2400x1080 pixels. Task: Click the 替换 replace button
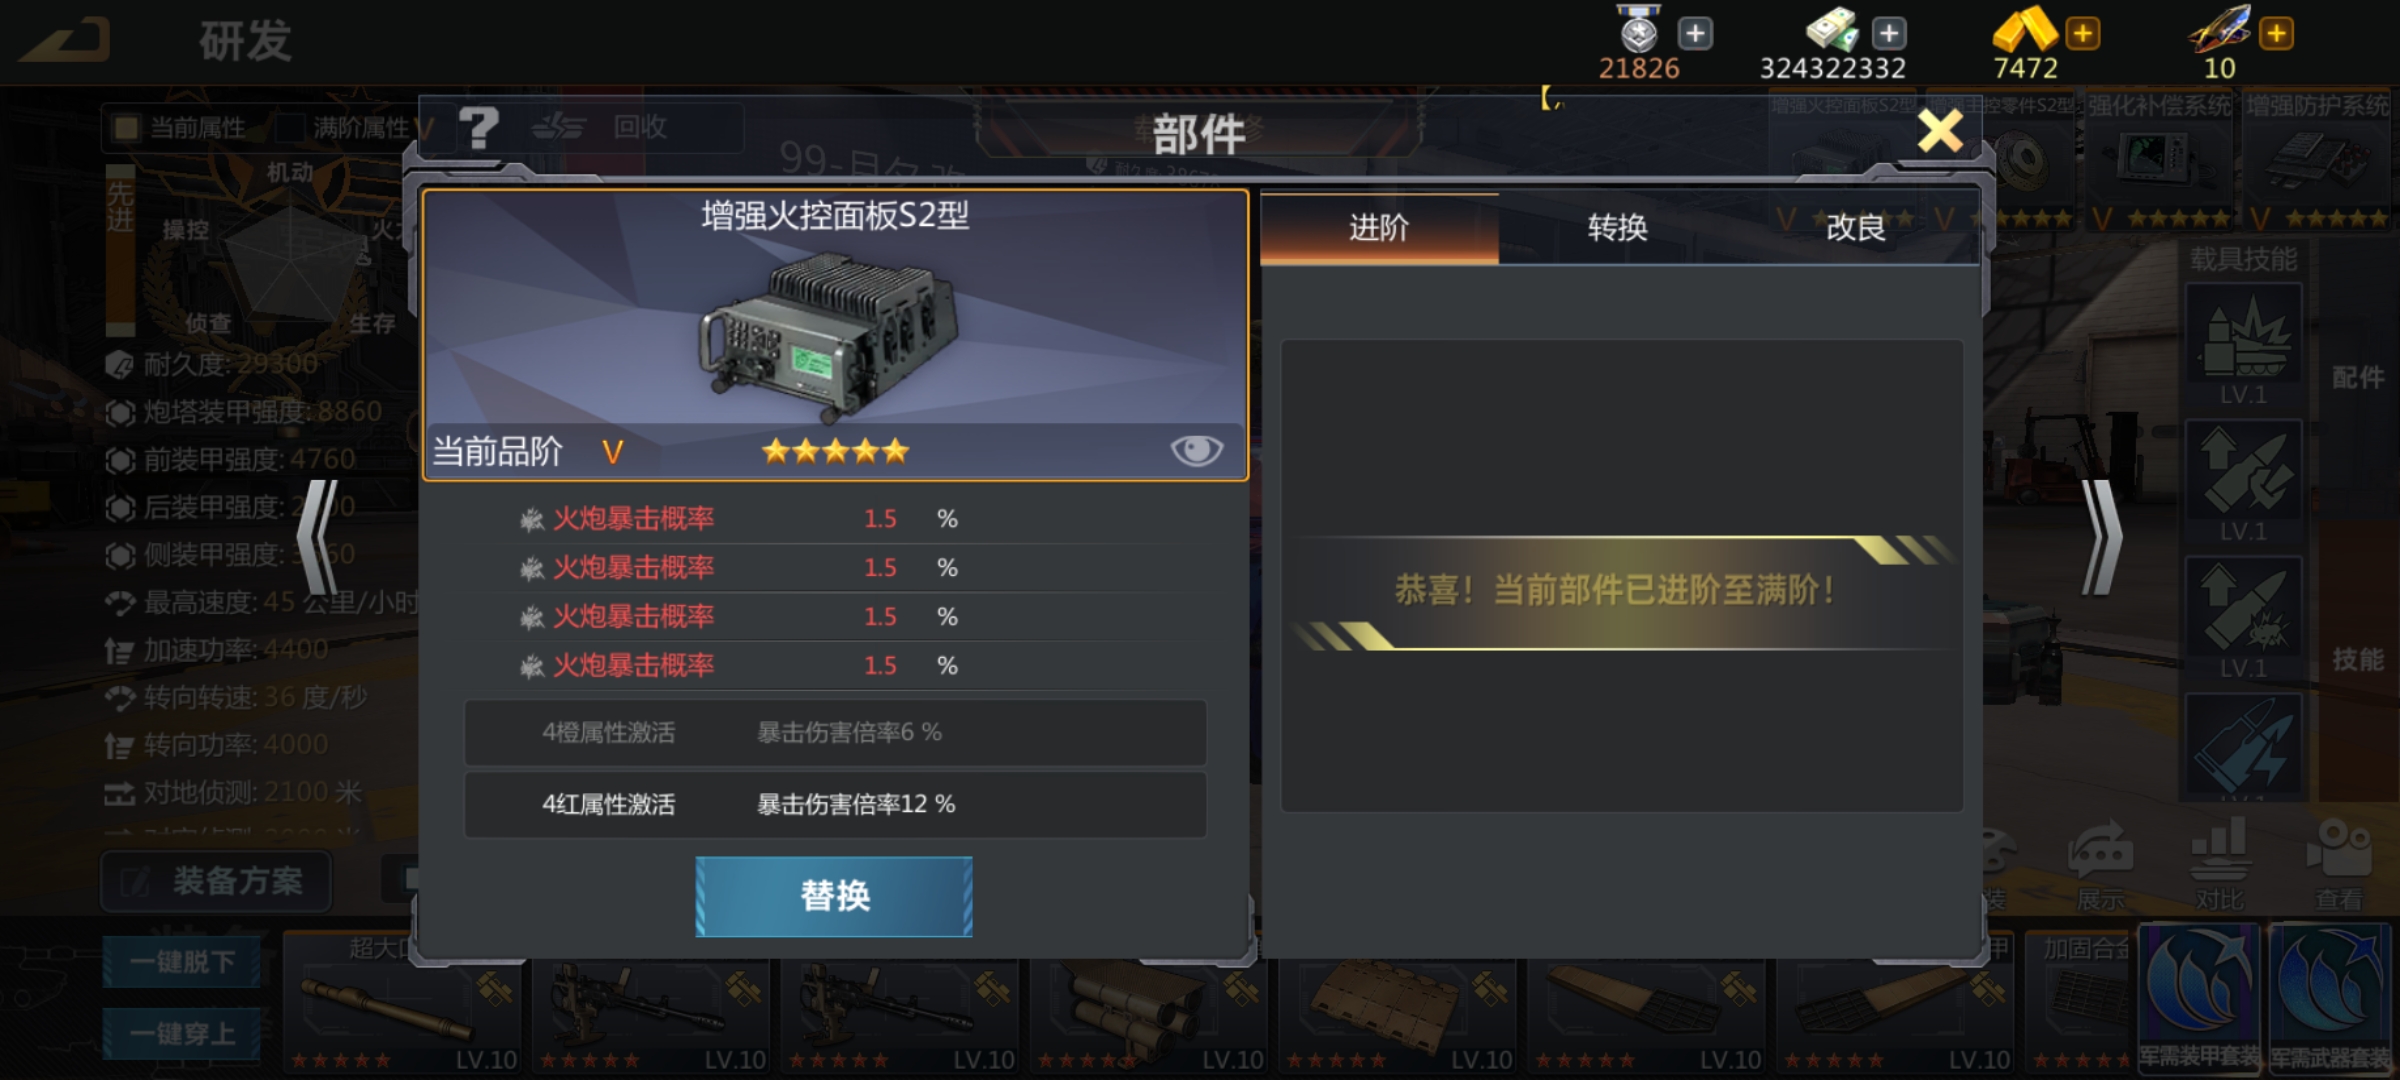[x=834, y=896]
